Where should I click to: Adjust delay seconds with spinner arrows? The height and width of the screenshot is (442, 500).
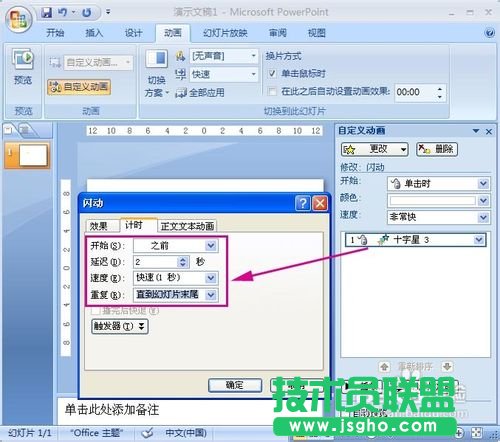(x=183, y=262)
